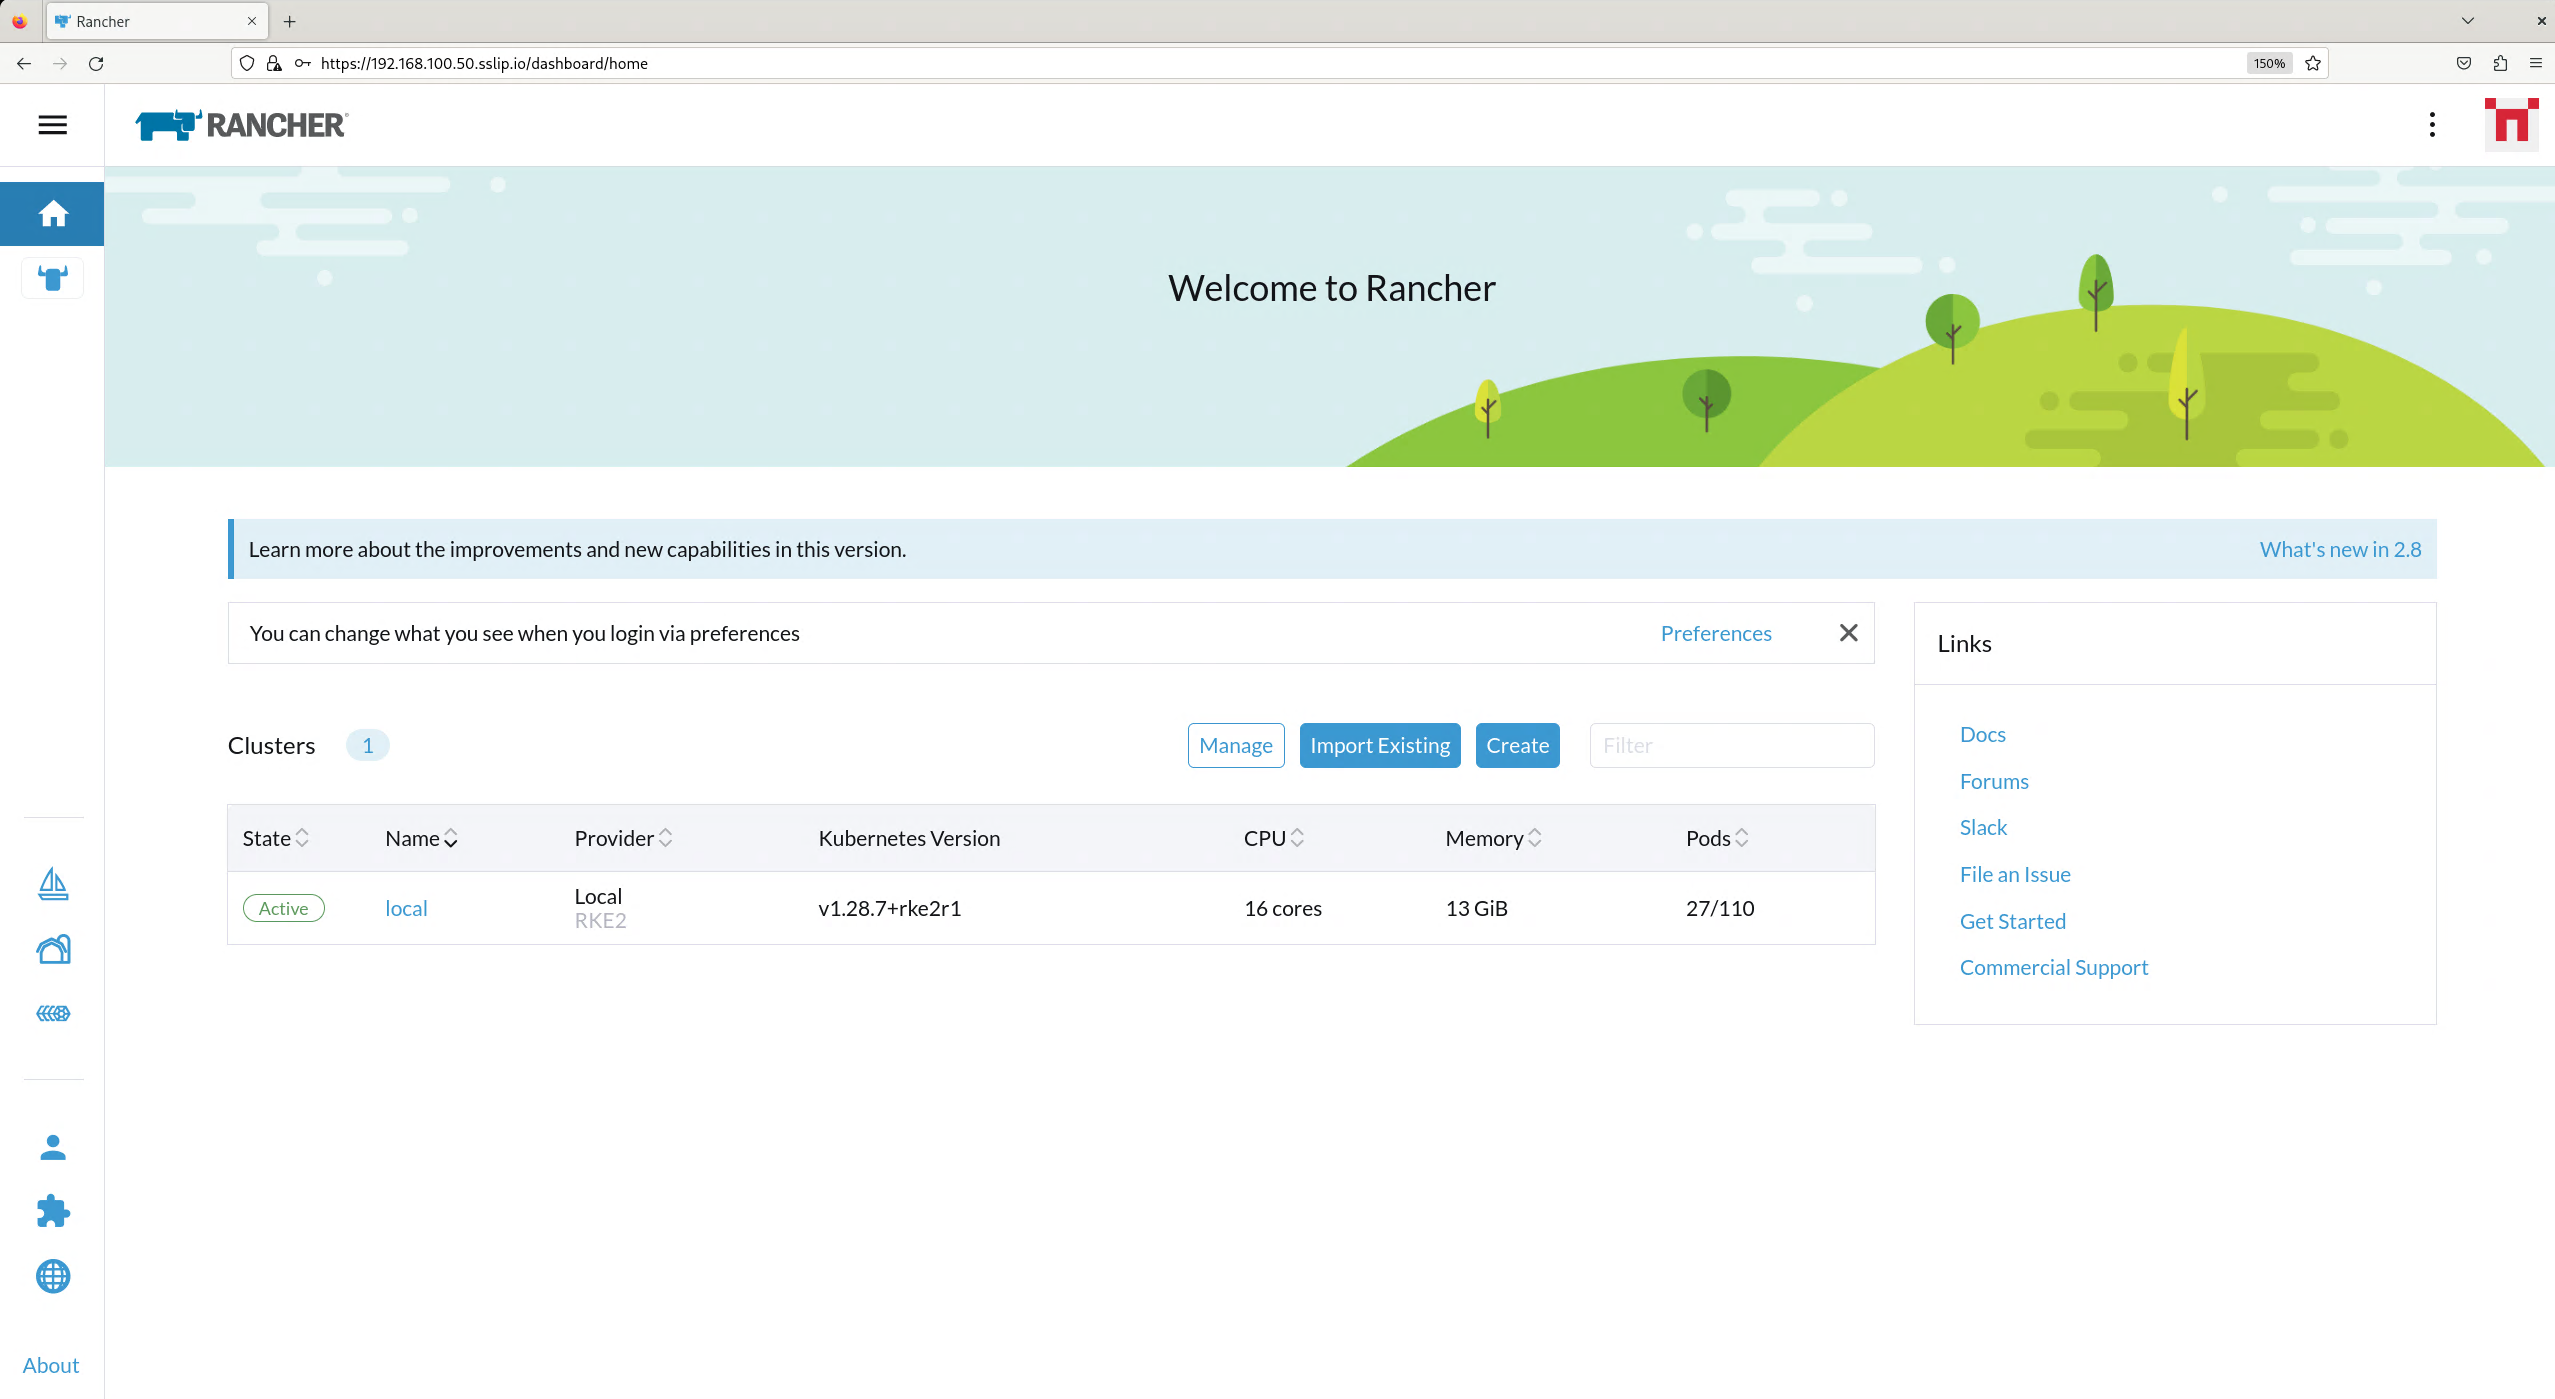Sort clusters by Name column

click(421, 838)
